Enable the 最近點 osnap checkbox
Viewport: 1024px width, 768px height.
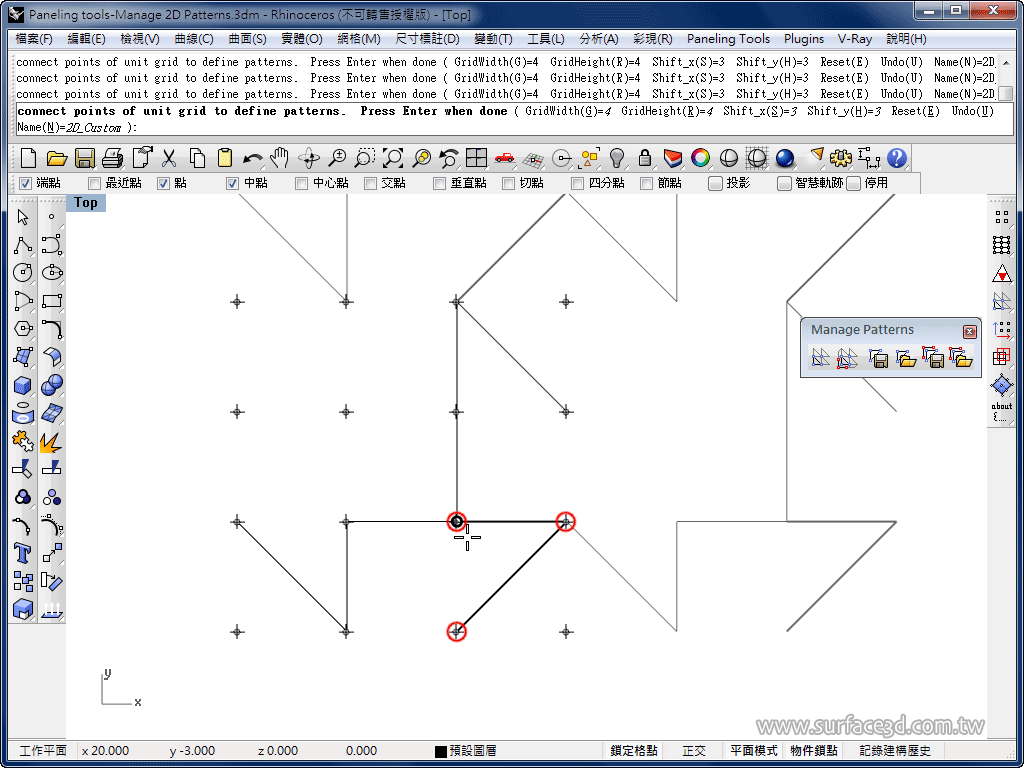point(95,184)
